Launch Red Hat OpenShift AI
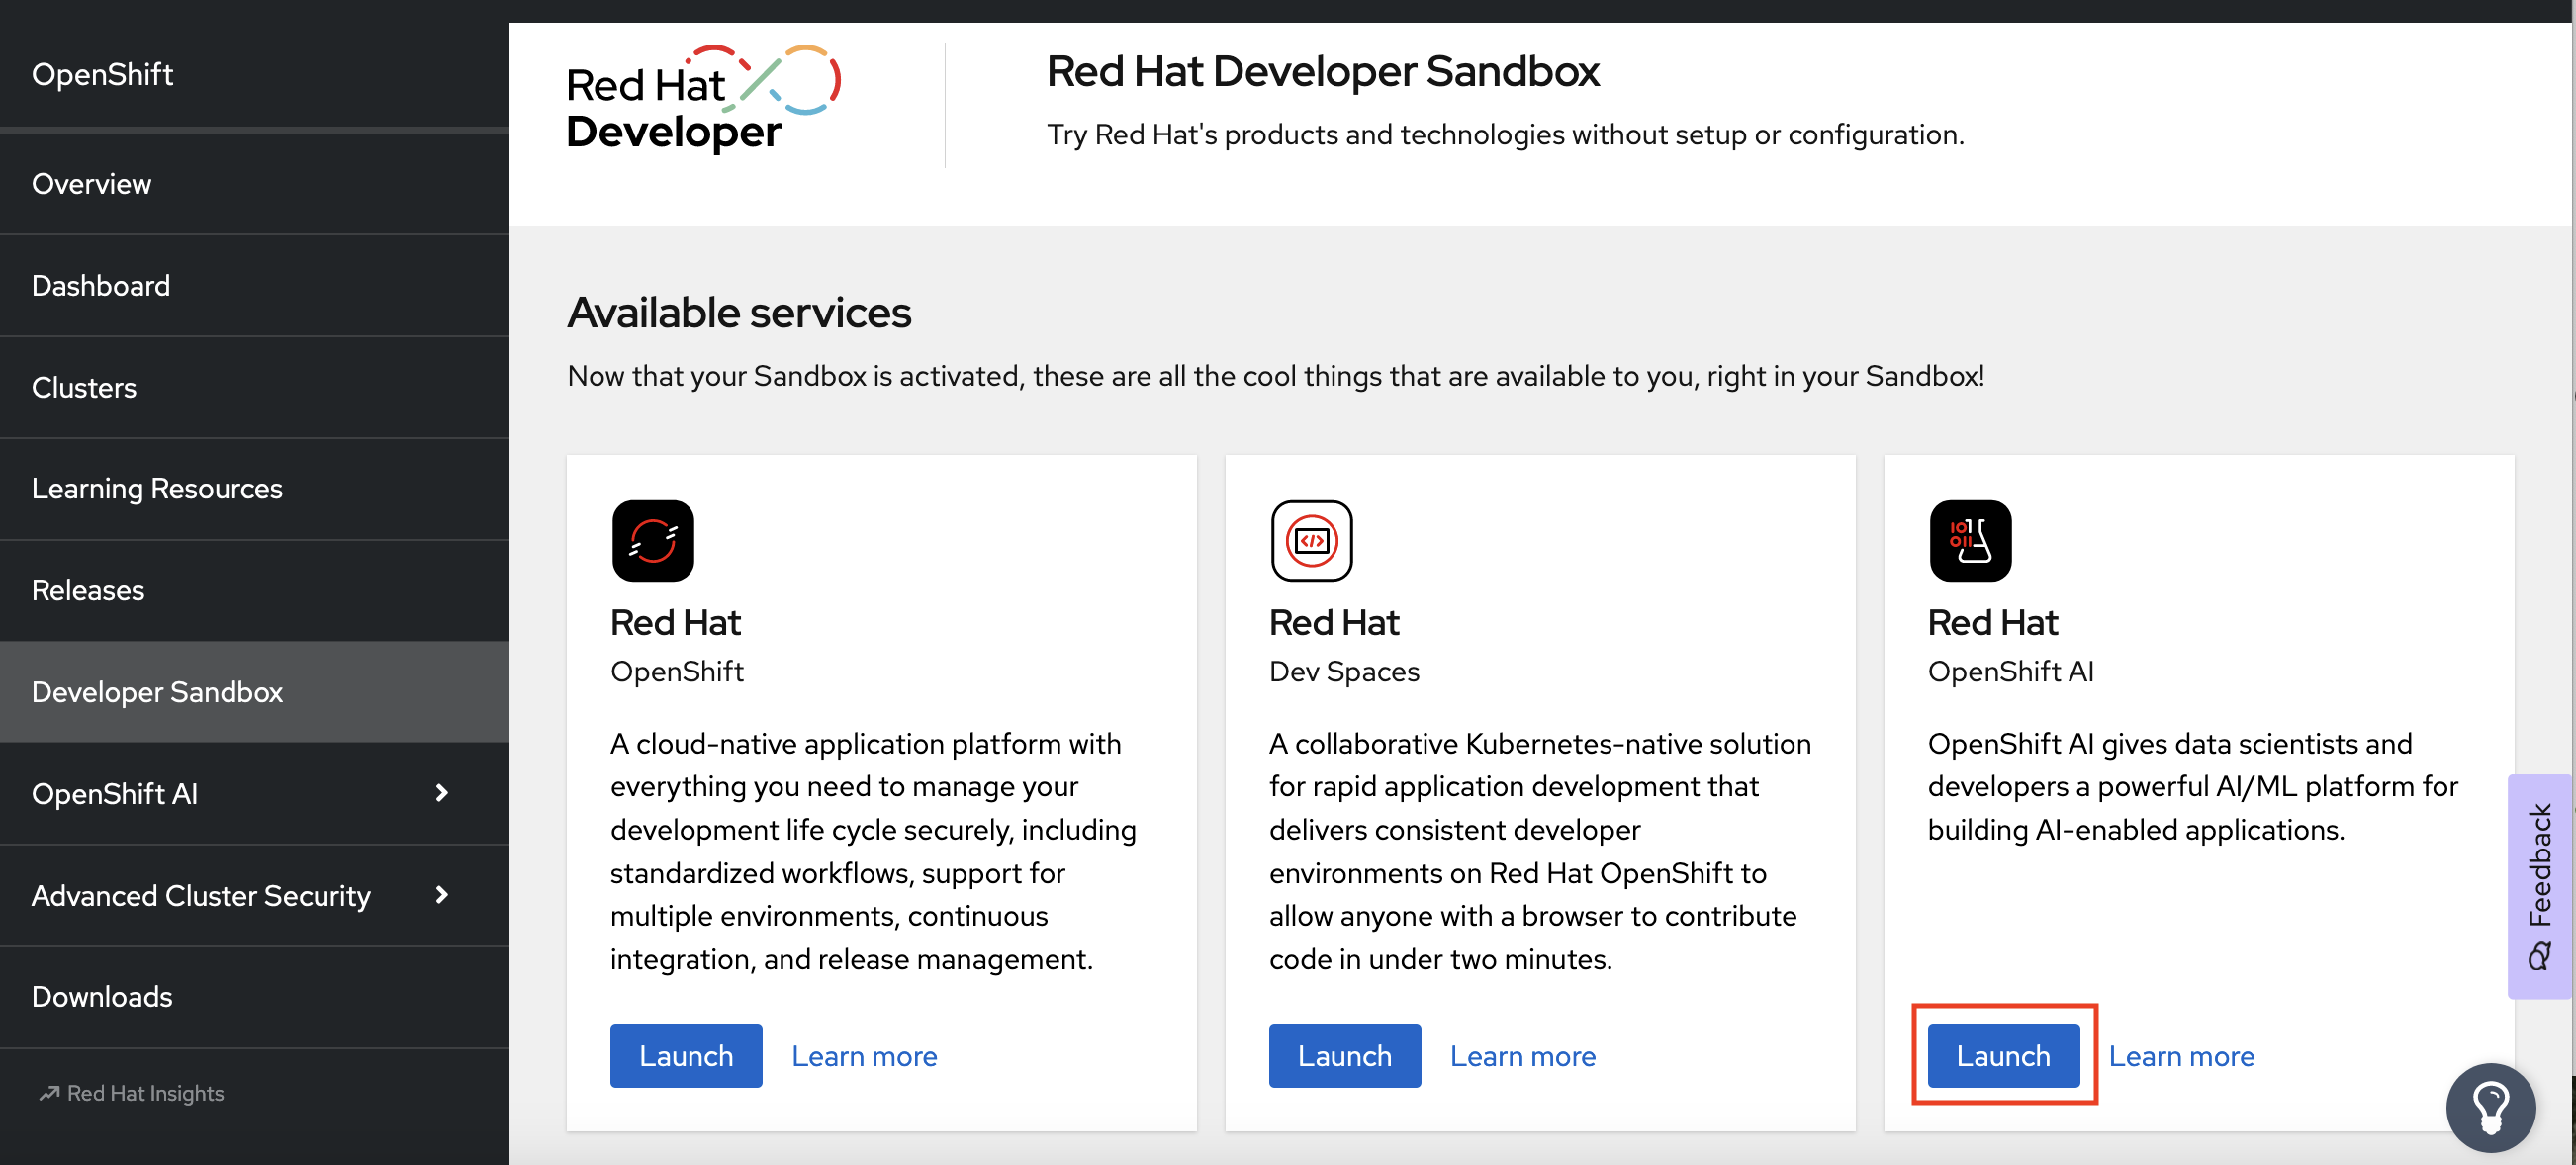The height and width of the screenshot is (1165, 2576). [2003, 1055]
